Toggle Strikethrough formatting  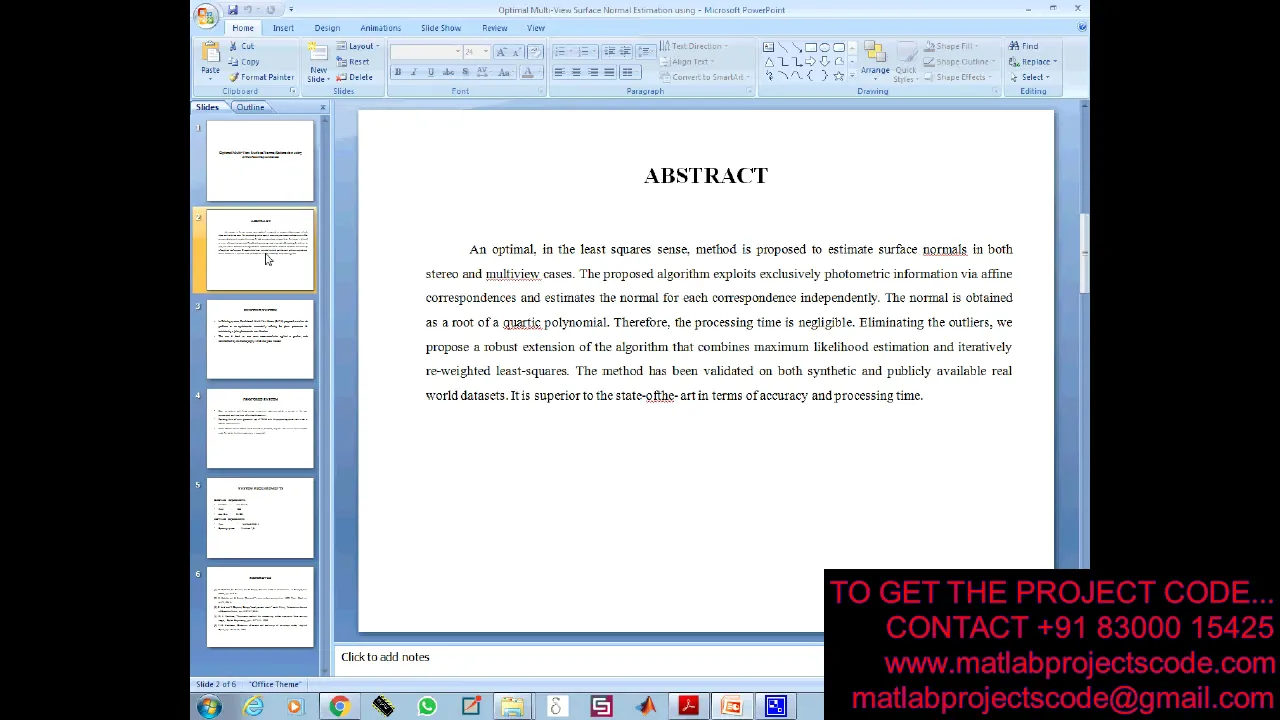point(448,72)
